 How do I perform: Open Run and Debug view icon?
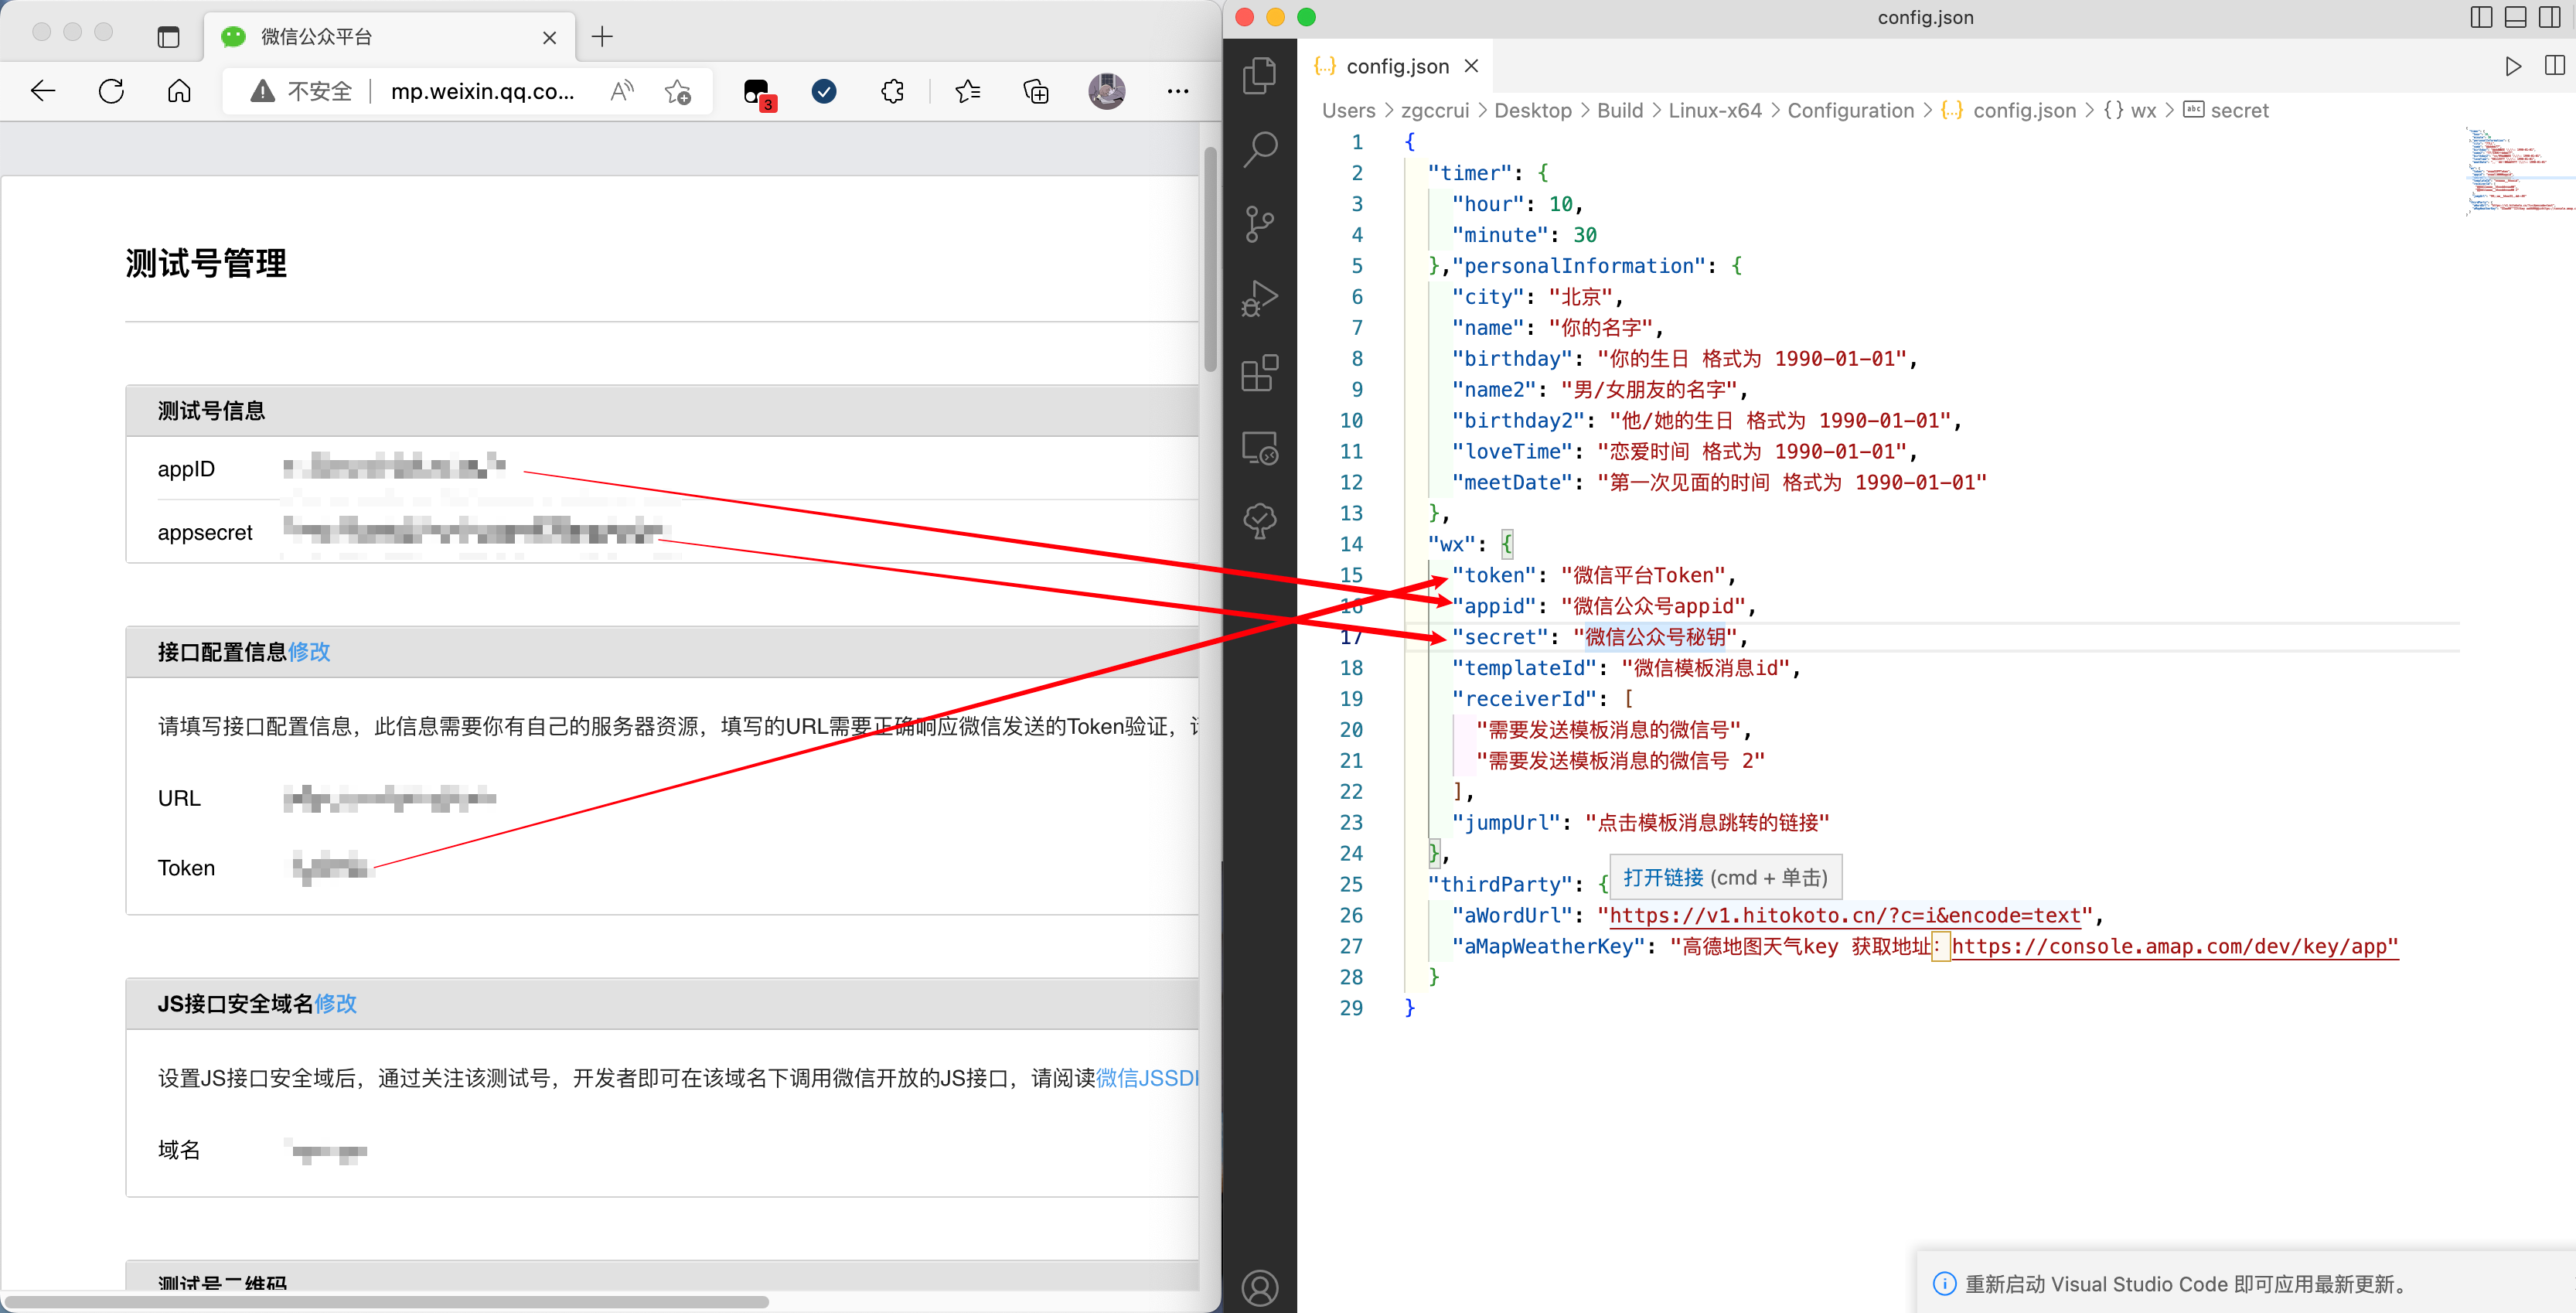(1260, 298)
